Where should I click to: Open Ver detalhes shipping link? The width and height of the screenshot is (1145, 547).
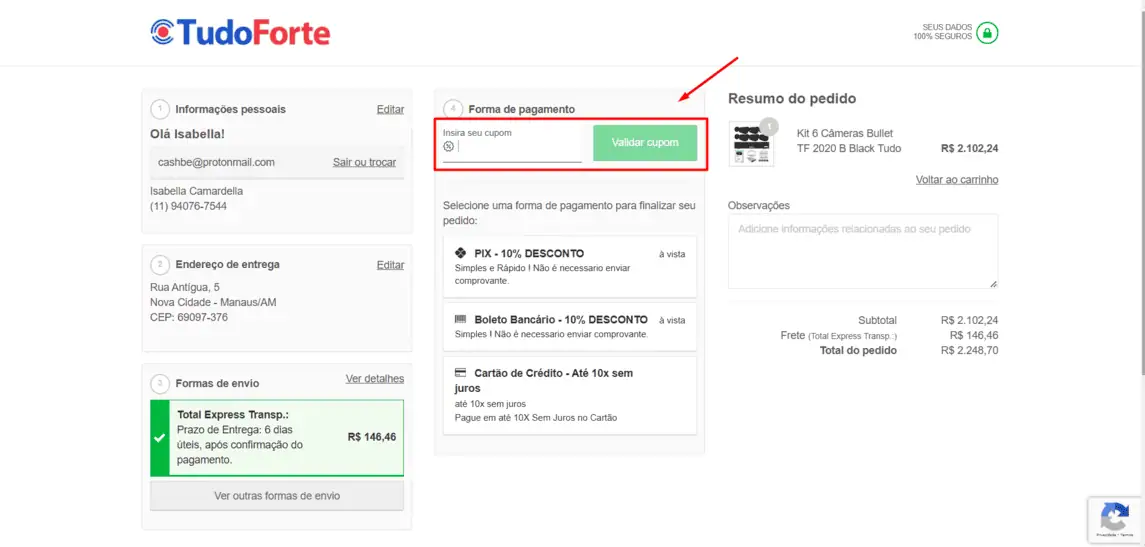click(375, 379)
